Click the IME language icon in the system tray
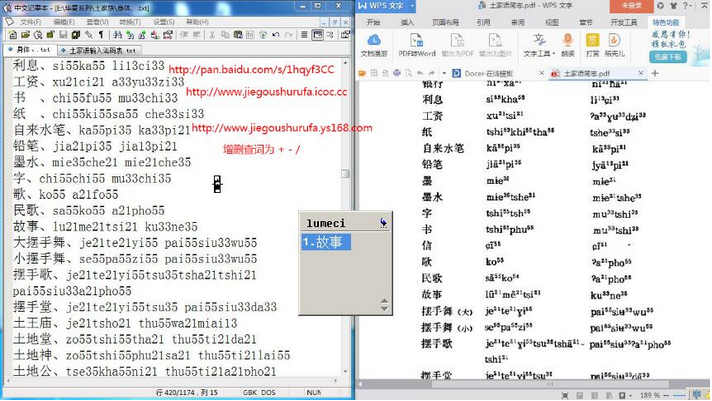Screen dimensions: 712x401 point(697,395)
